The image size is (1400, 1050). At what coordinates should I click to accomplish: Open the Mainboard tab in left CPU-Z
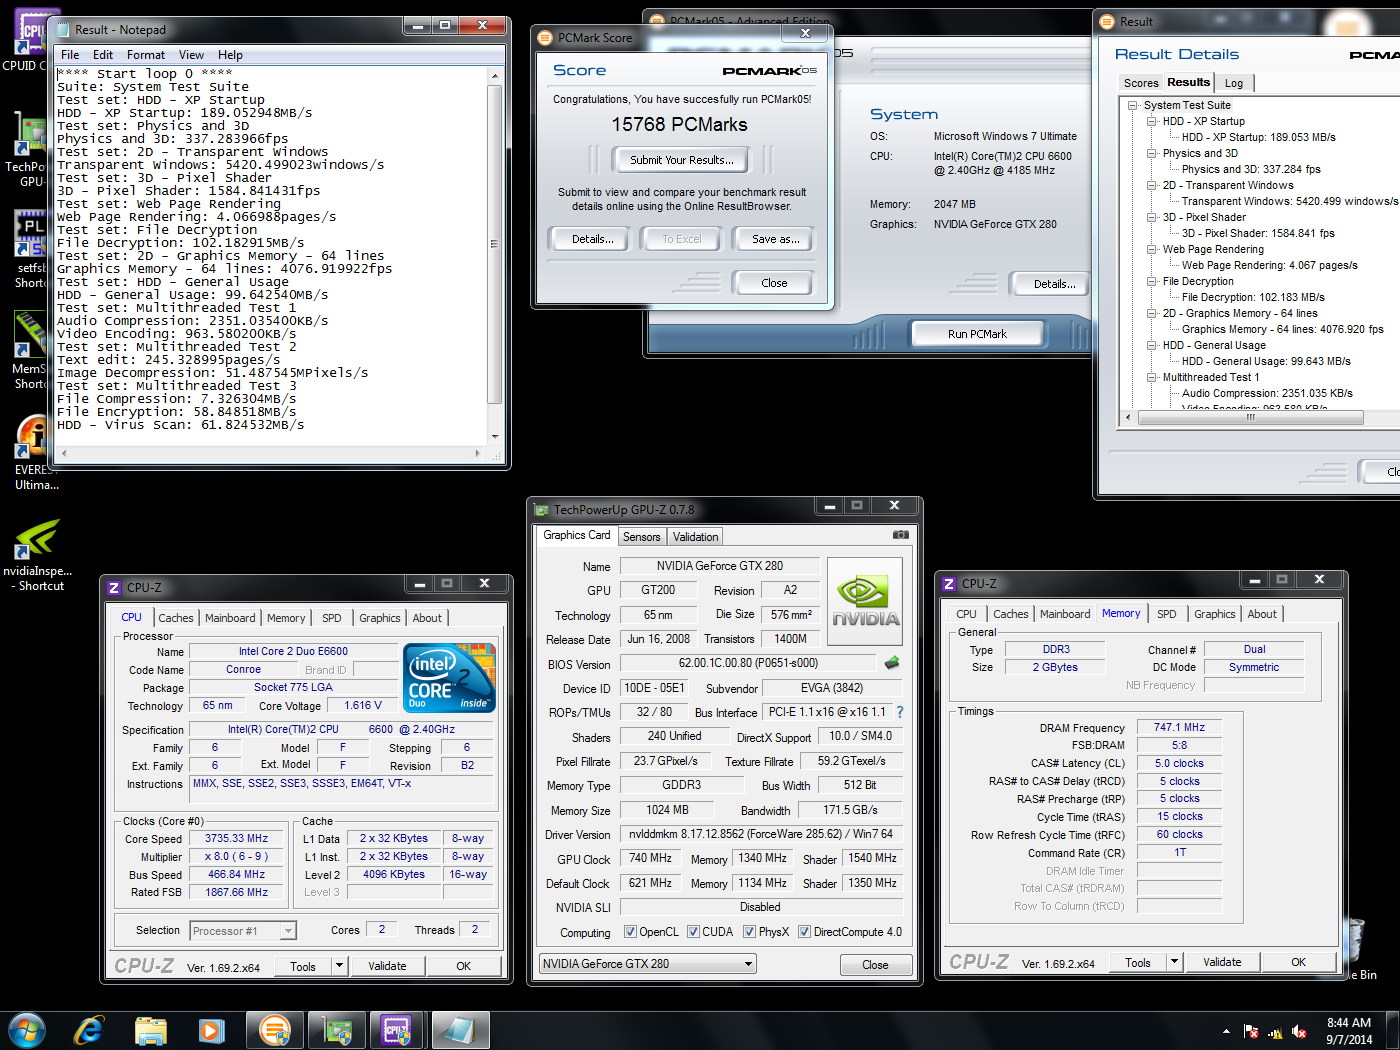230,618
